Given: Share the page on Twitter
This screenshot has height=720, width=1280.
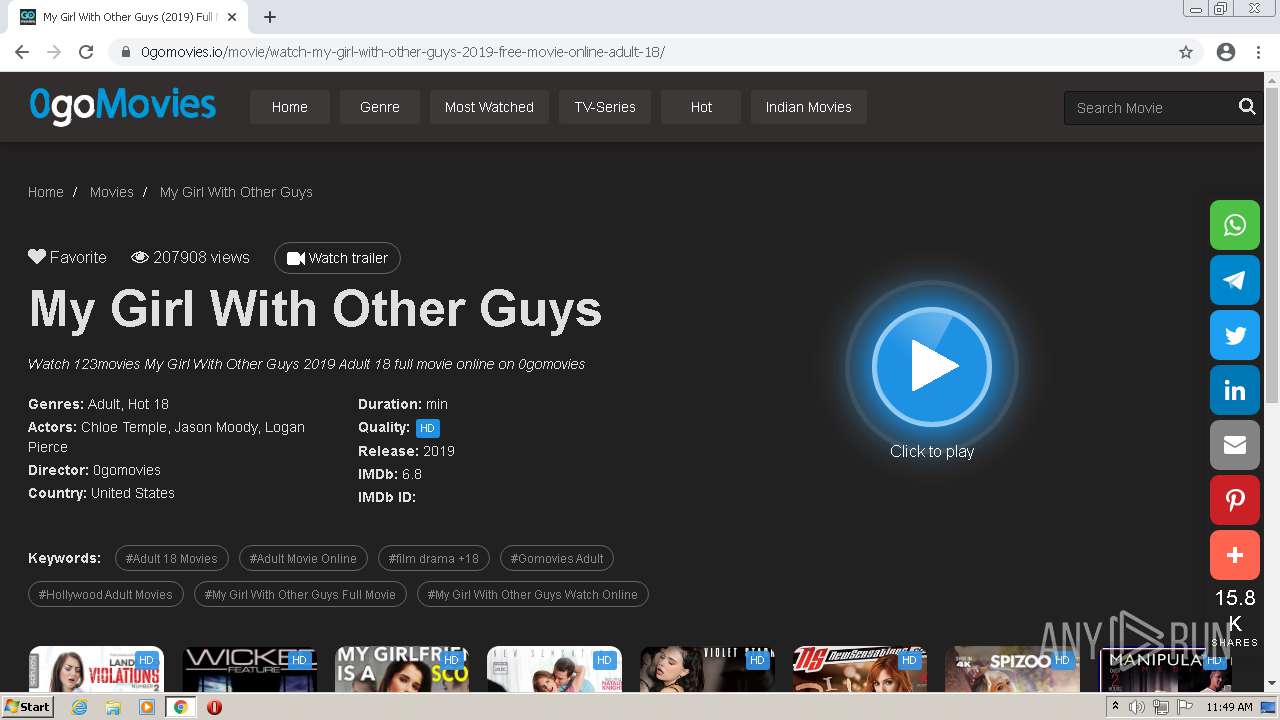Looking at the screenshot, I should point(1235,335).
